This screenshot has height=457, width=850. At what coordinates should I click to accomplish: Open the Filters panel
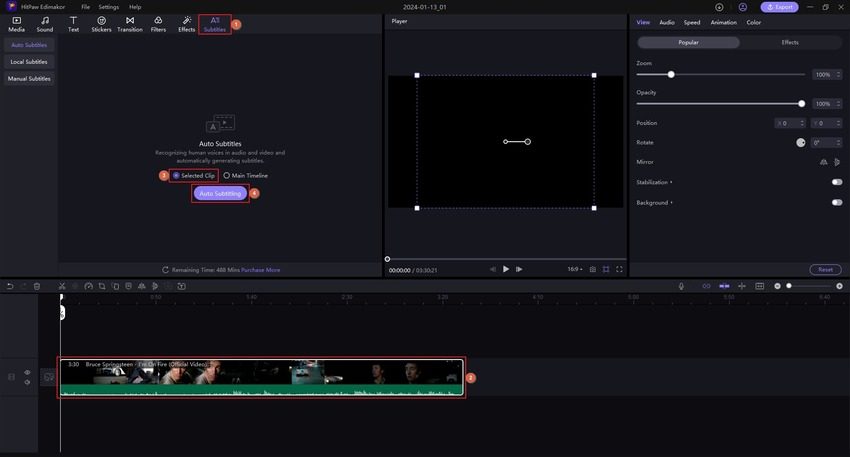[158, 24]
